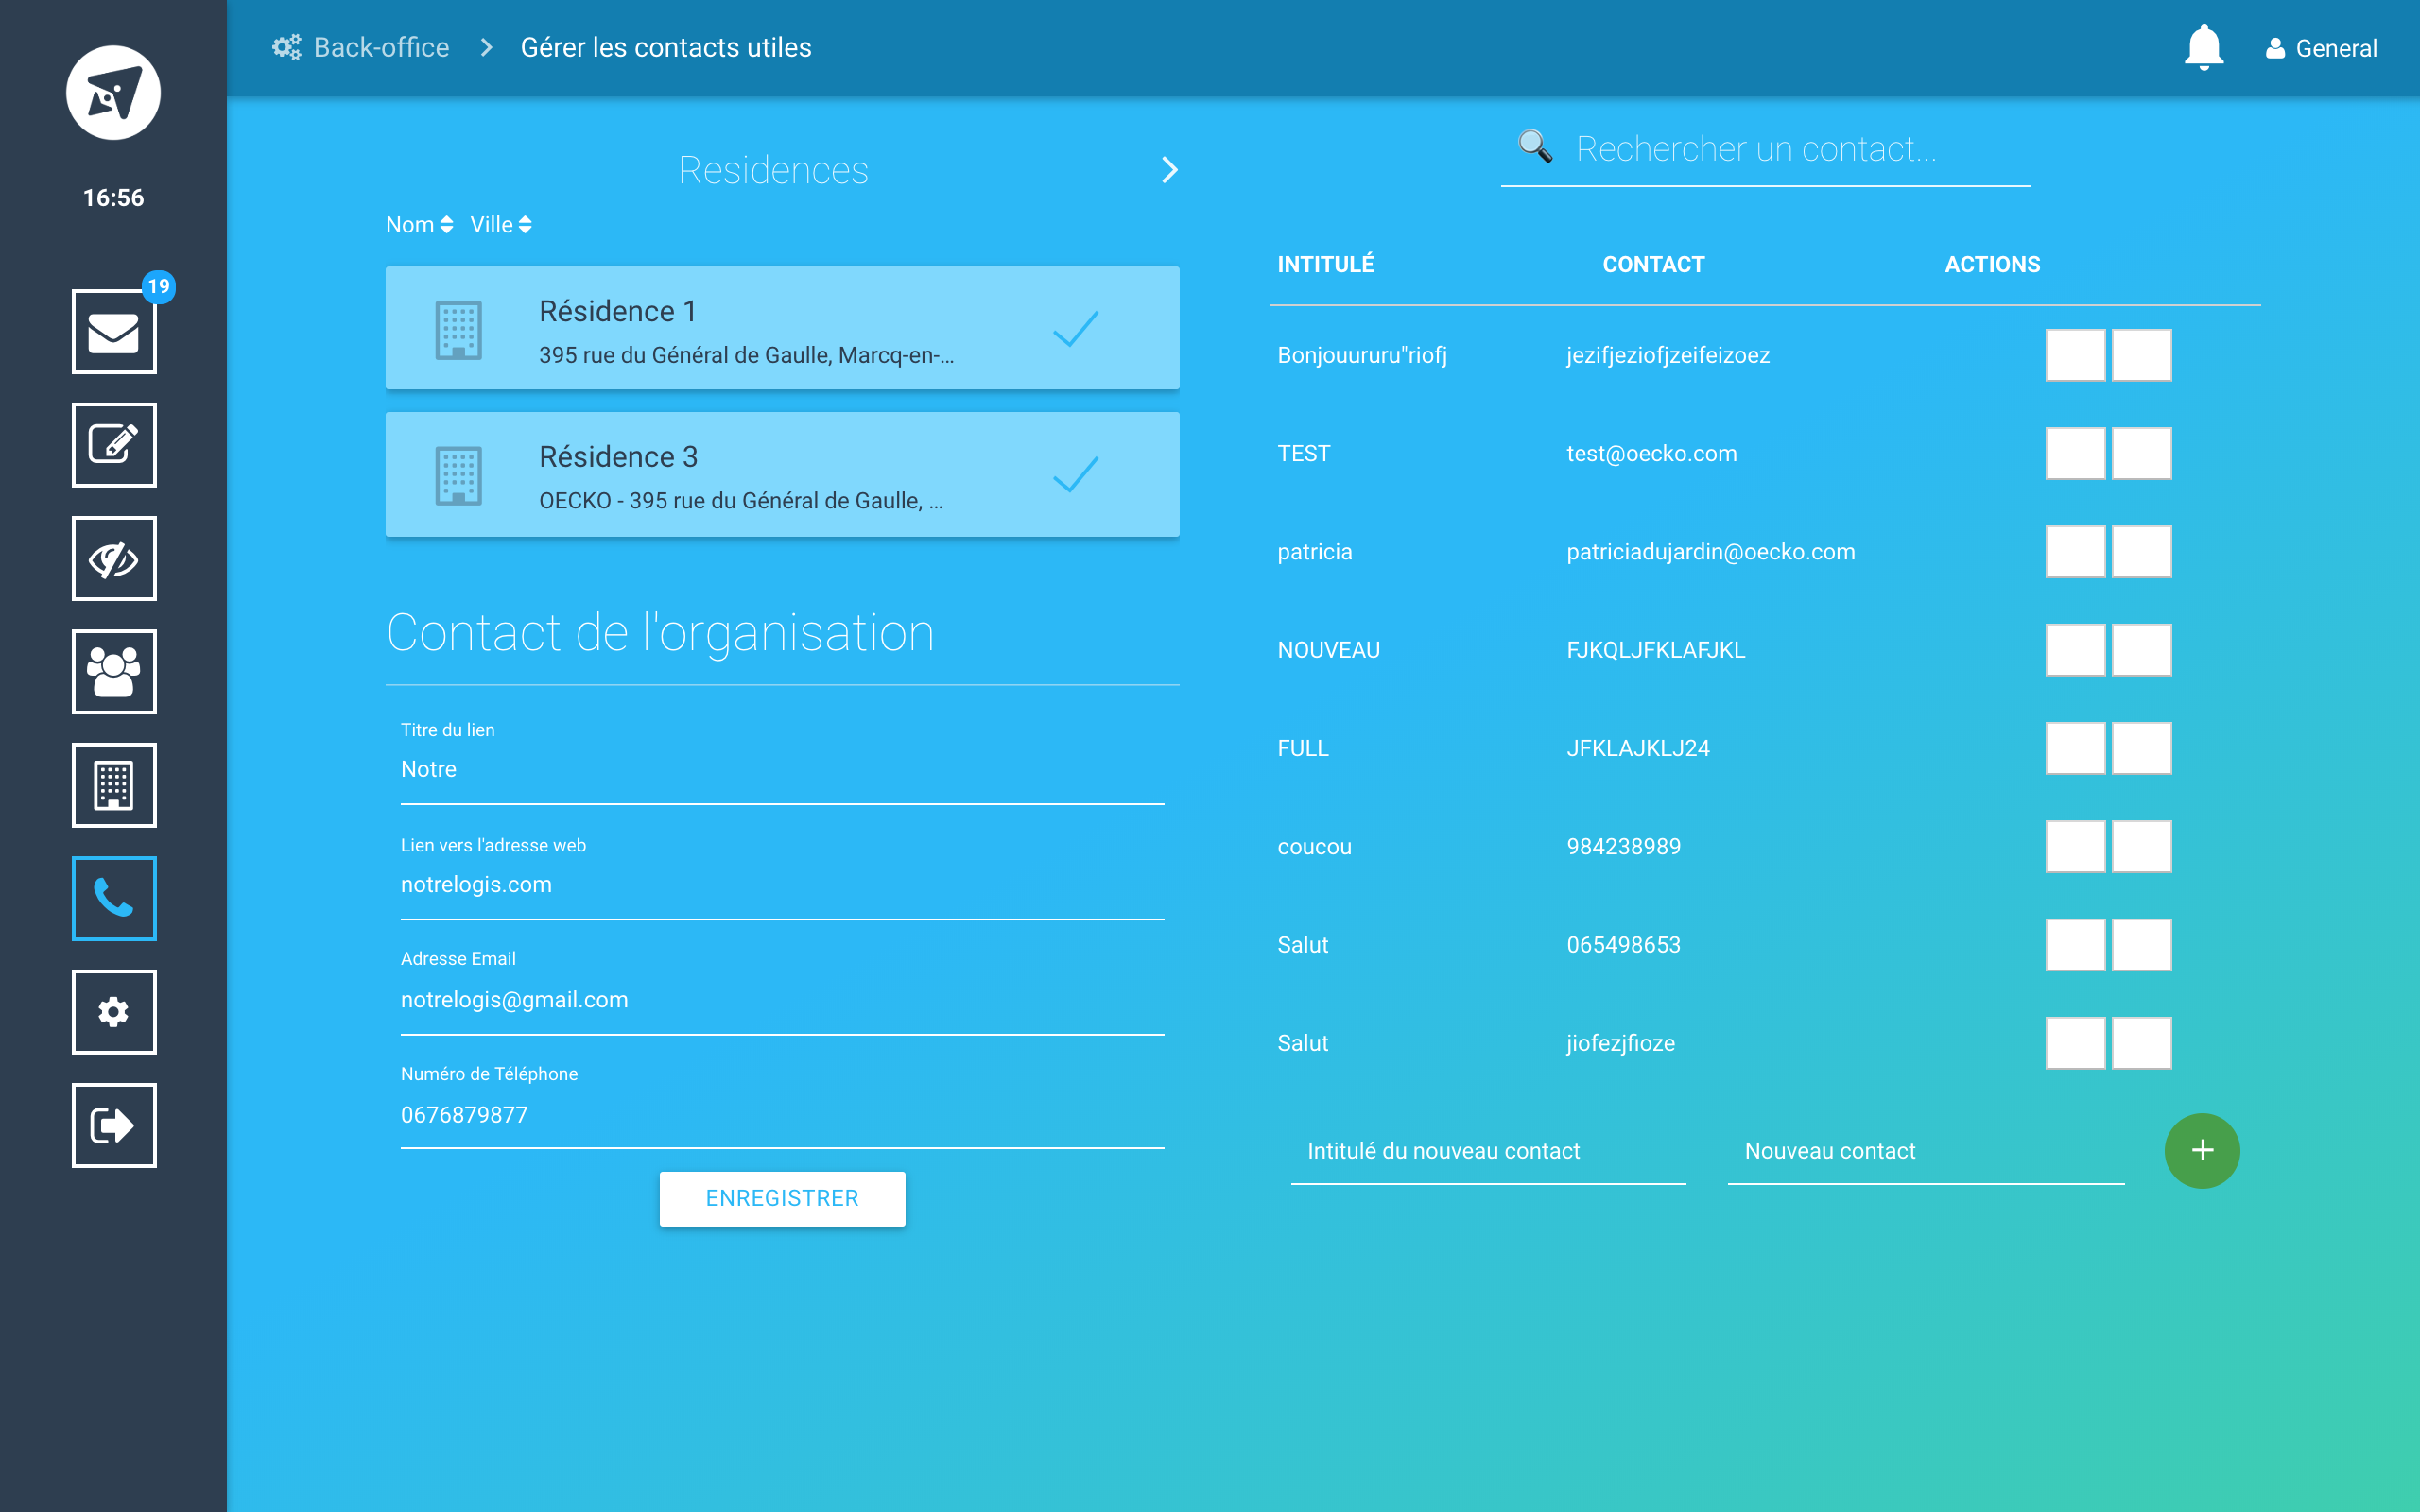
Task: Click Gérer les contacts utiles breadcrumb
Action: point(666,47)
